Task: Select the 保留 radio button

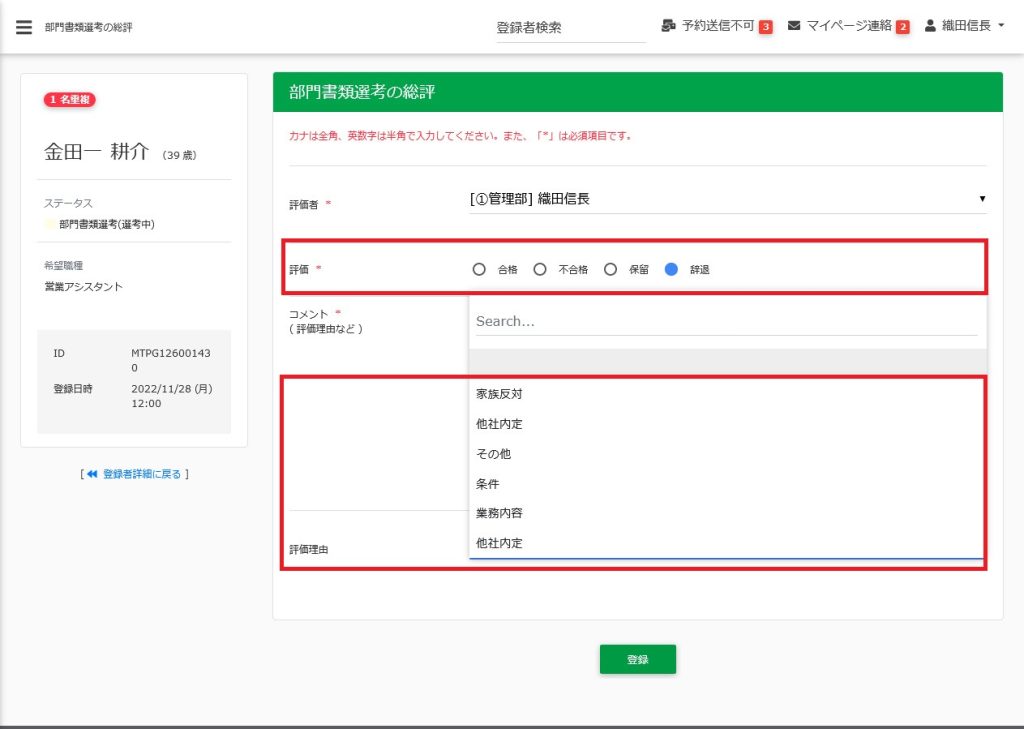Action: point(610,269)
